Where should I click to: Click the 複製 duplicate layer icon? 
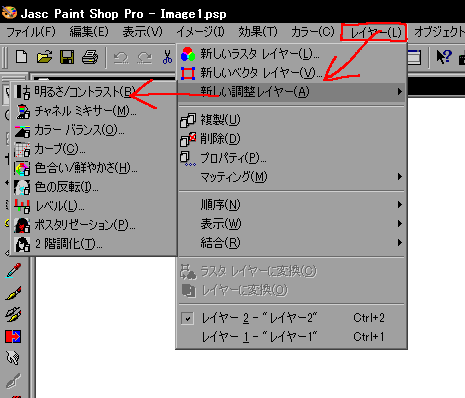point(188,120)
